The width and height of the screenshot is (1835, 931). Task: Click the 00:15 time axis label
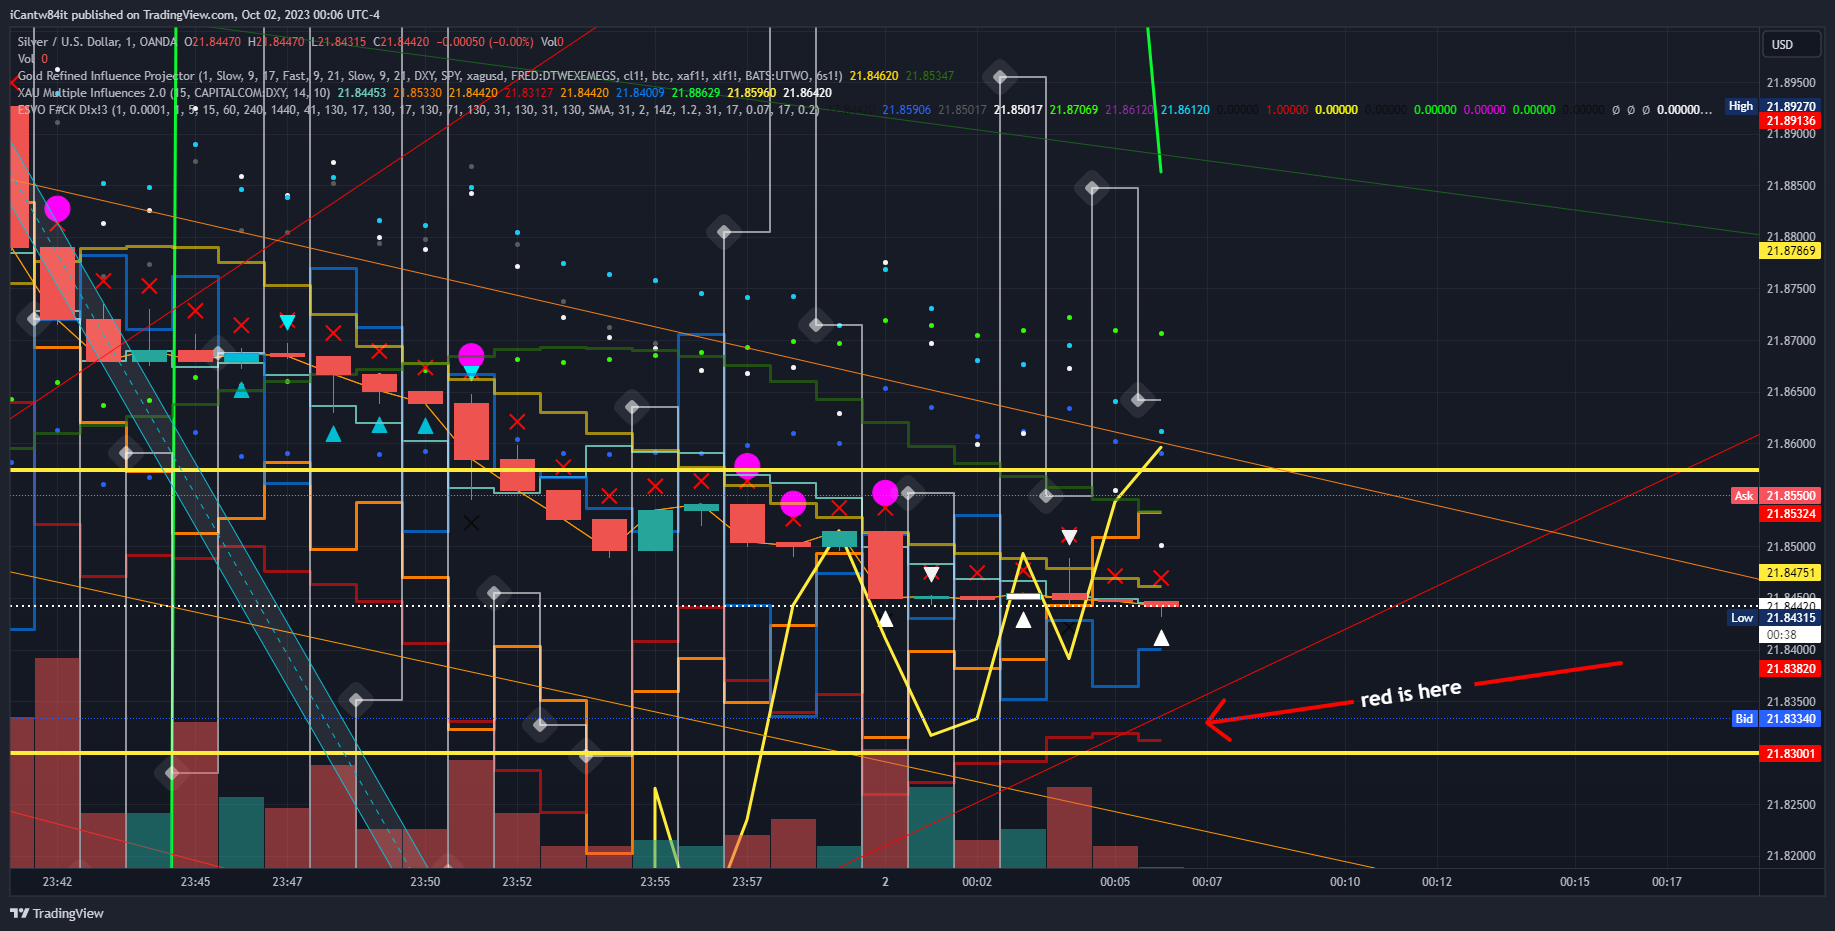tap(1575, 882)
